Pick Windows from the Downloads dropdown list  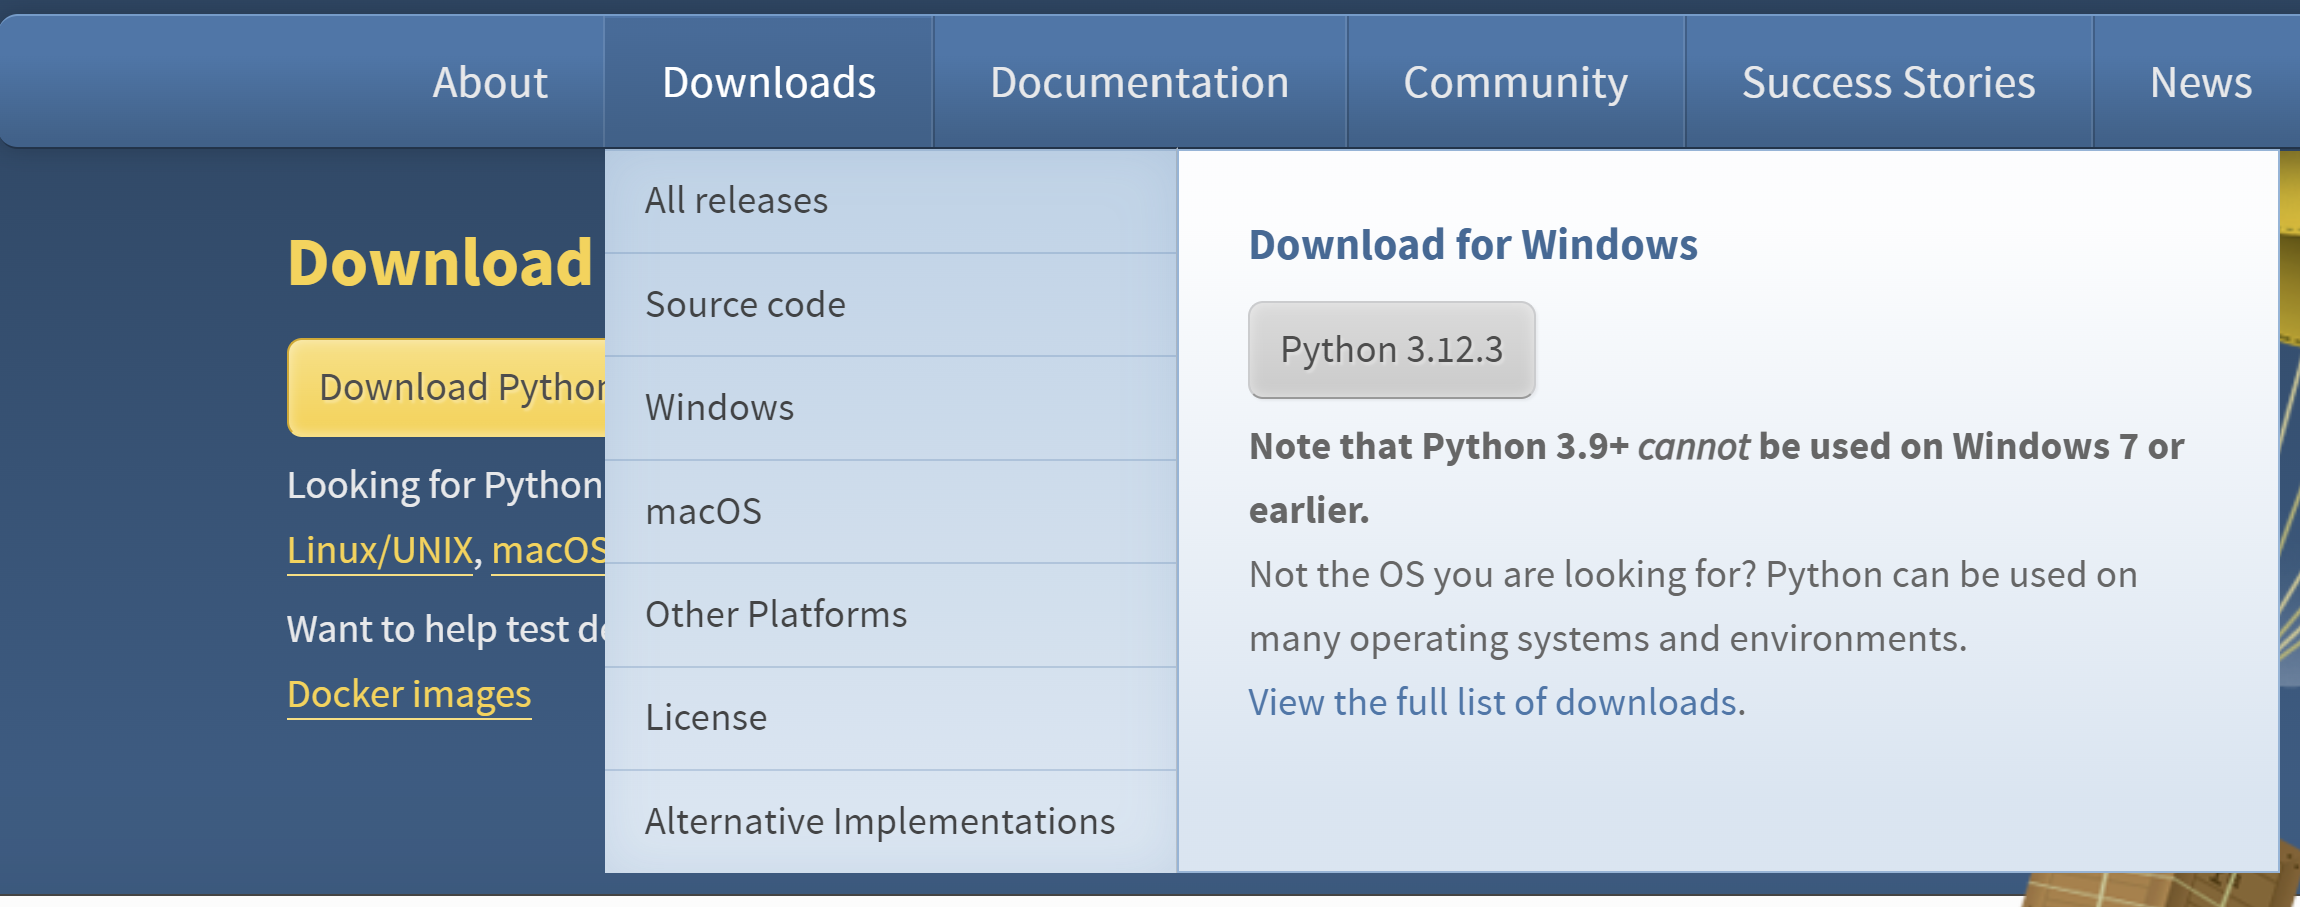pyautogui.click(x=719, y=408)
